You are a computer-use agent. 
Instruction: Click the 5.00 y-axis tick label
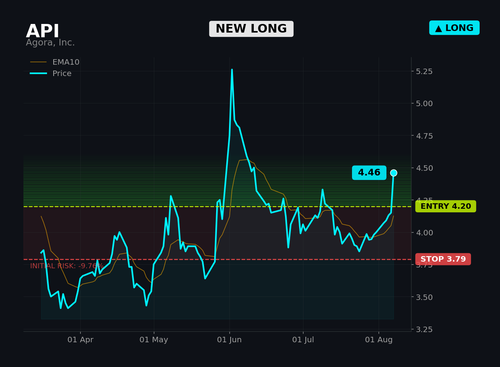click(424, 104)
